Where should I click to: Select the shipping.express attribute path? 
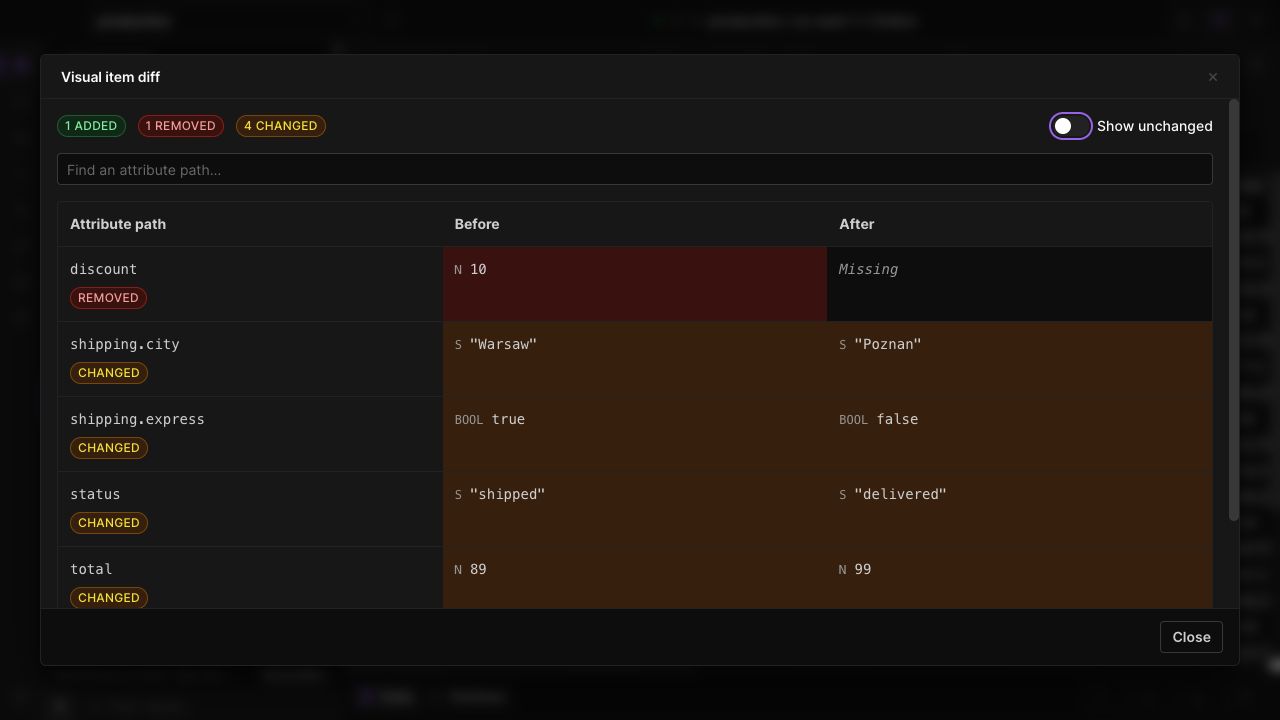[137, 419]
